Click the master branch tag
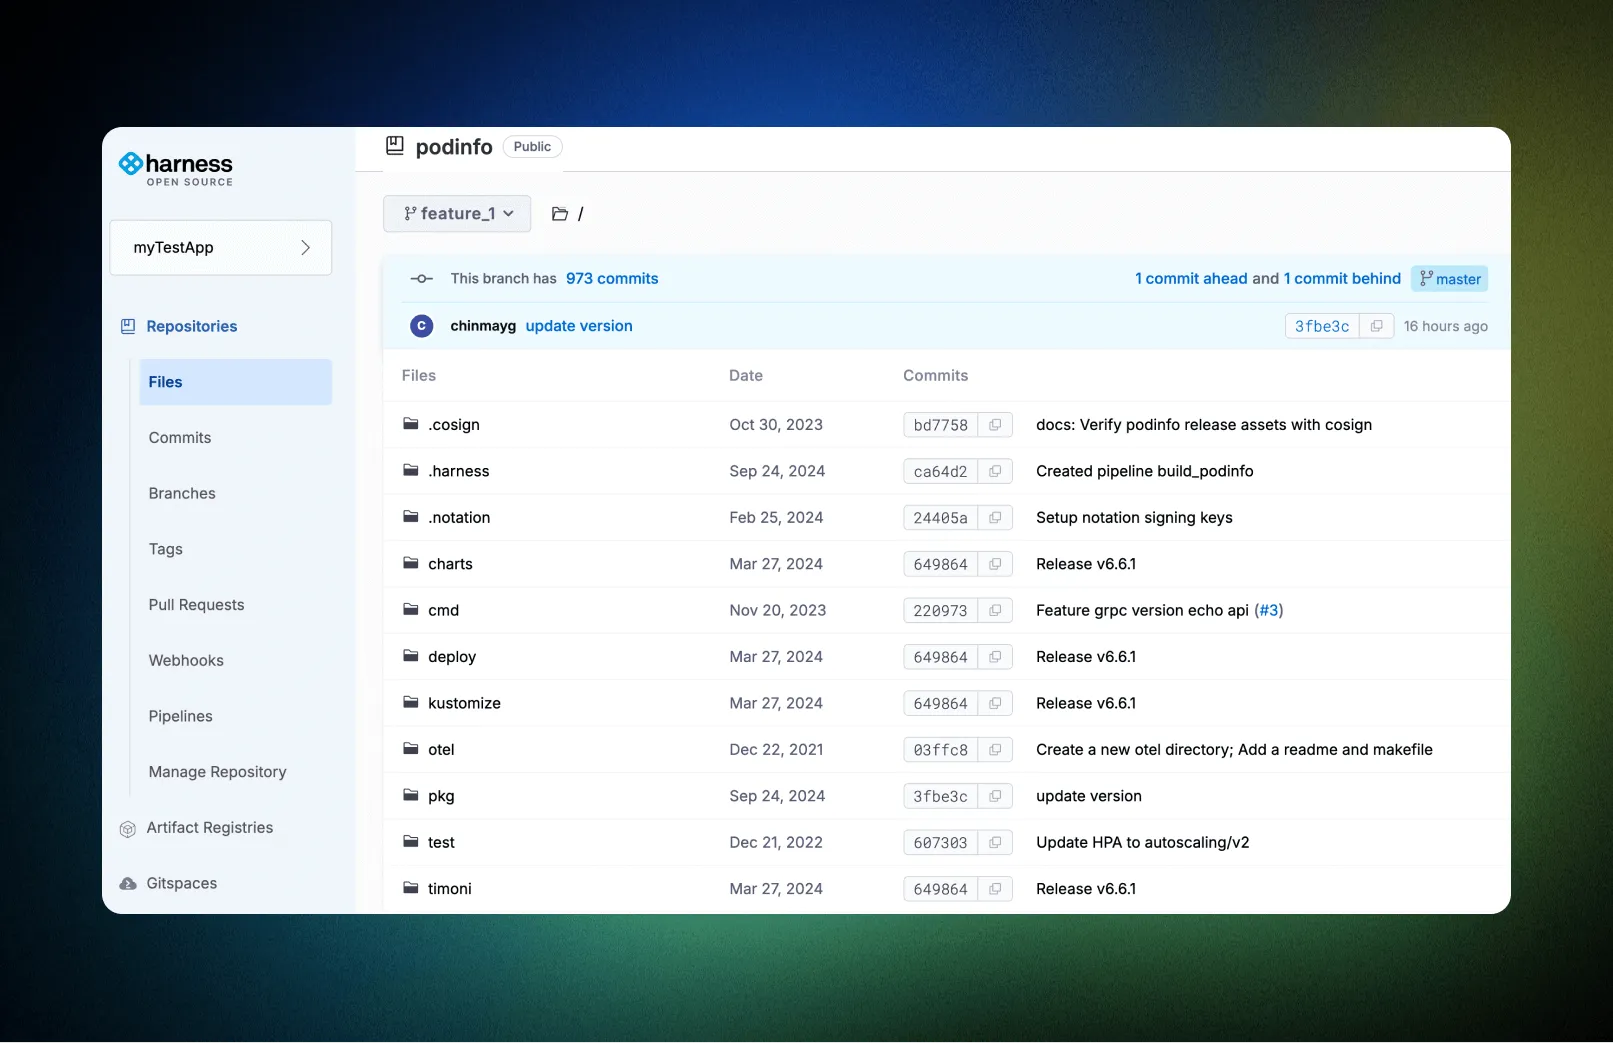This screenshot has height=1043, width=1613. pos(1450,279)
